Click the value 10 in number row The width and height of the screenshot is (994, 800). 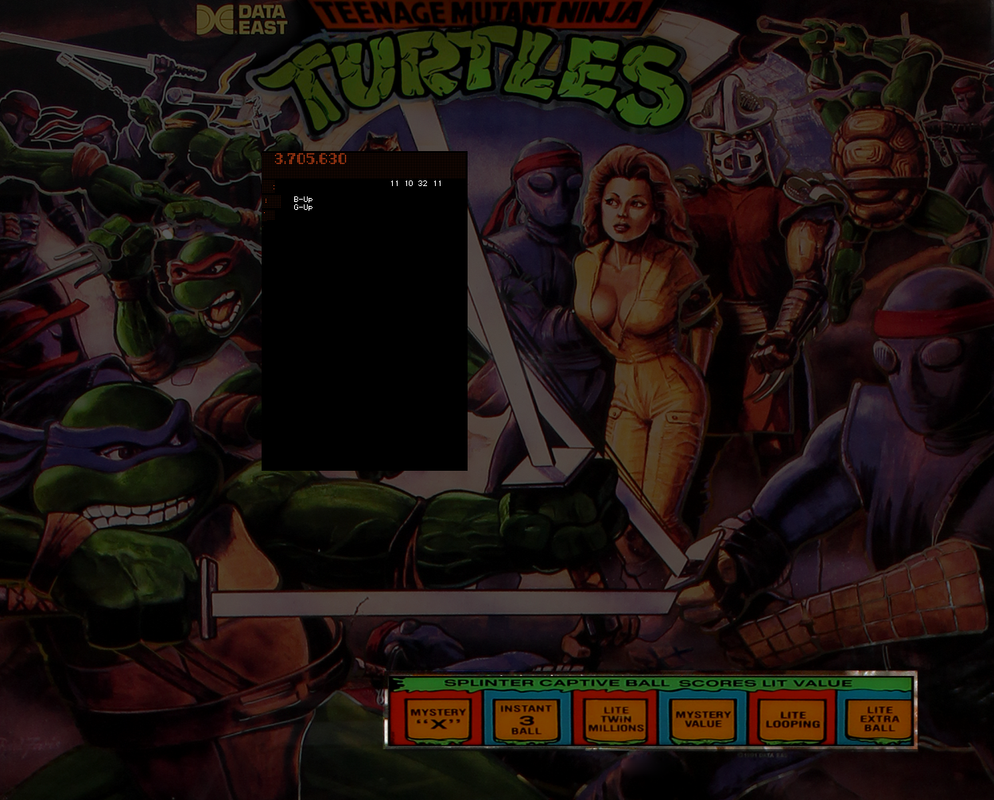[408, 183]
